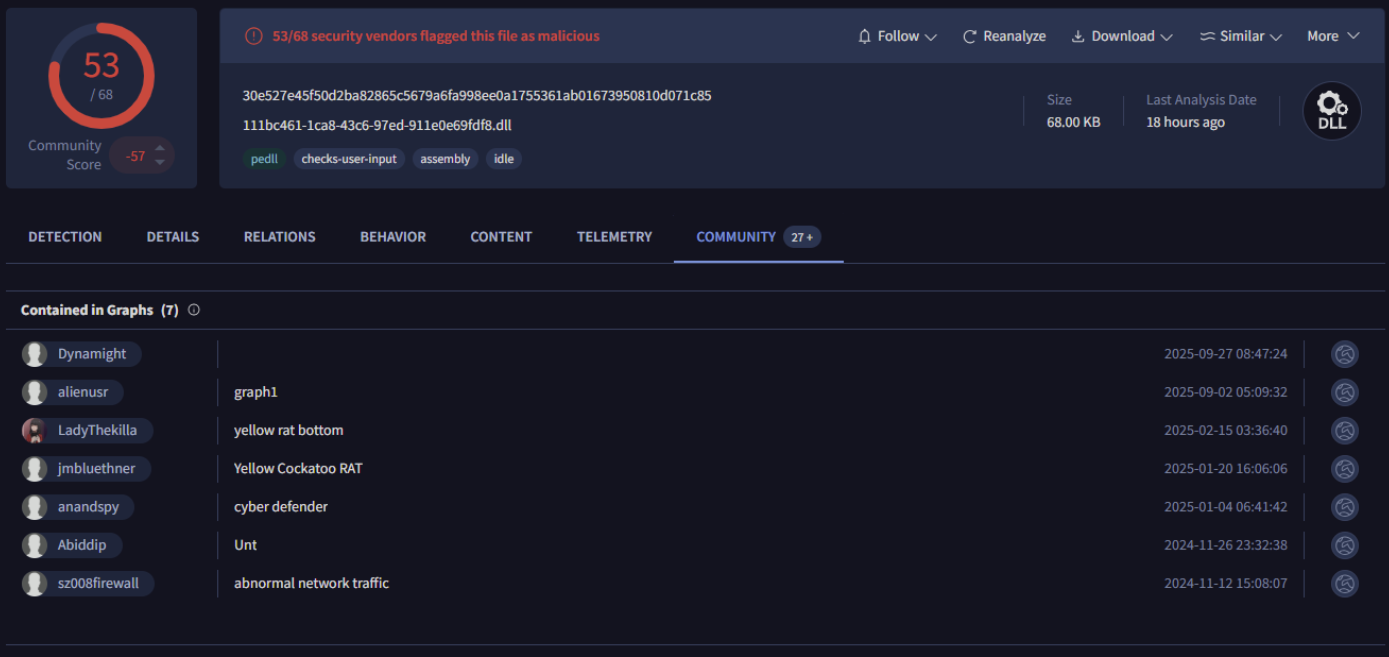
Task: Open user profile alienusr
Action: pyautogui.click(x=82, y=392)
